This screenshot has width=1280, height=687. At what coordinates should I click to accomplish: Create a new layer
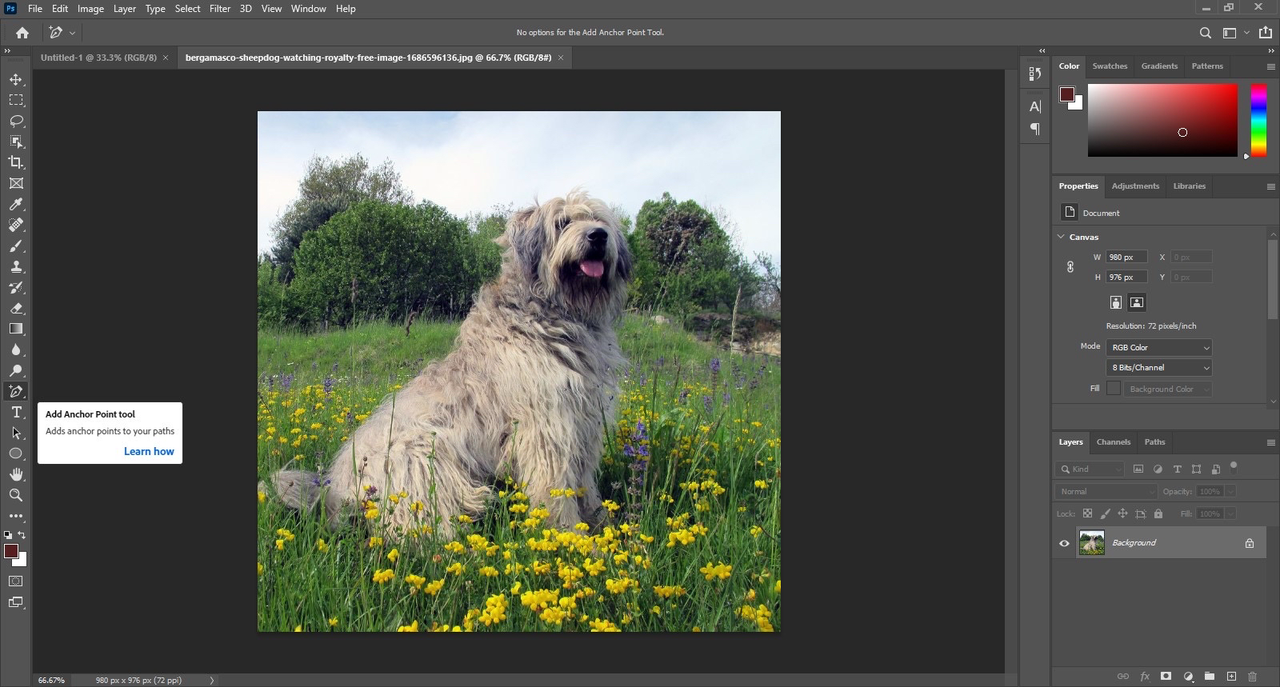[1232, 677]
